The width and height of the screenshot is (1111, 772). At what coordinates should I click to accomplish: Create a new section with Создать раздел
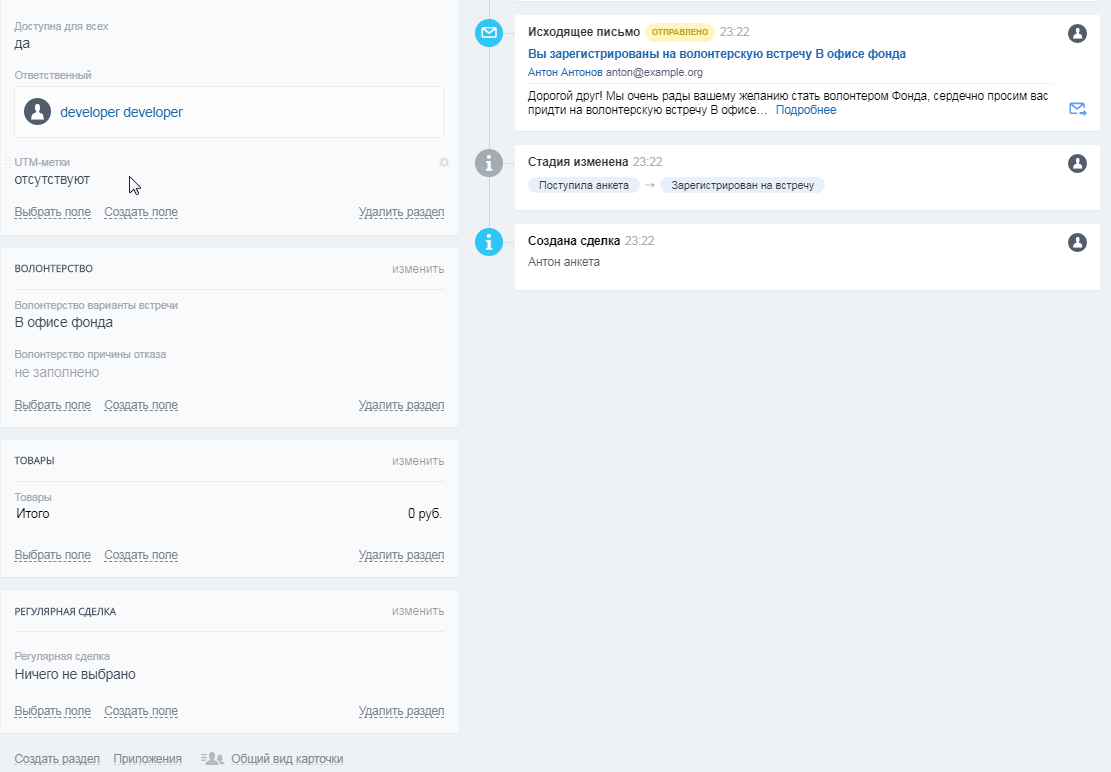[57, 759]
